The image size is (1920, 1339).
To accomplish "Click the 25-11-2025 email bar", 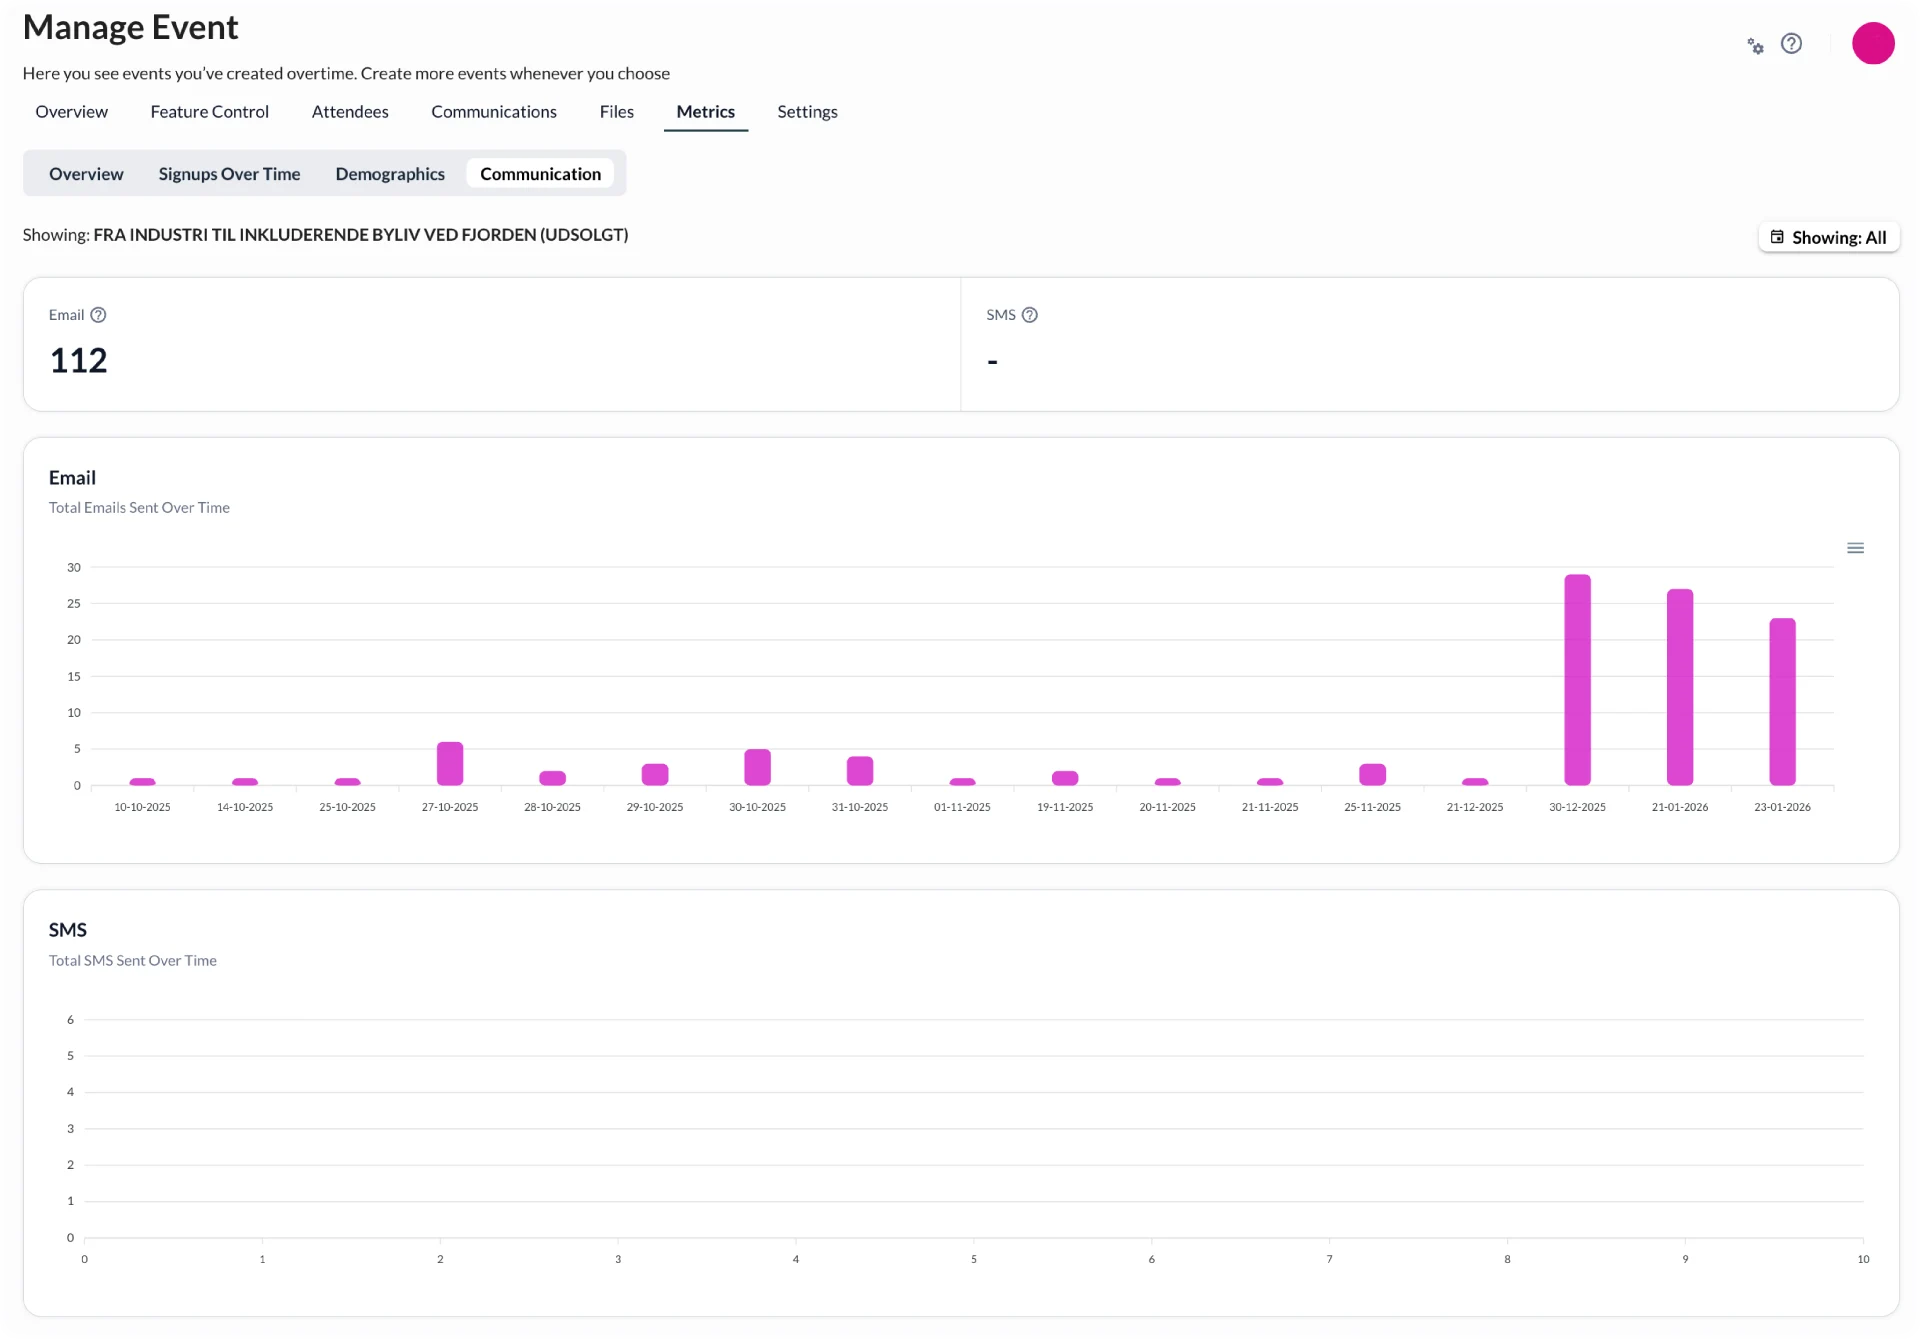I will tap(1373, 775).
